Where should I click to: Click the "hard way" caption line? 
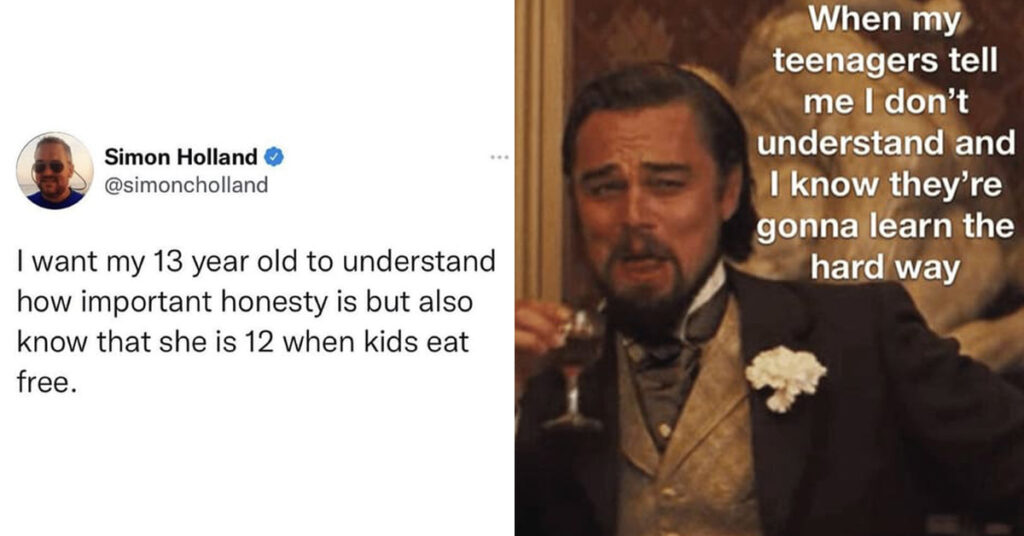click(x=885, y=268)
